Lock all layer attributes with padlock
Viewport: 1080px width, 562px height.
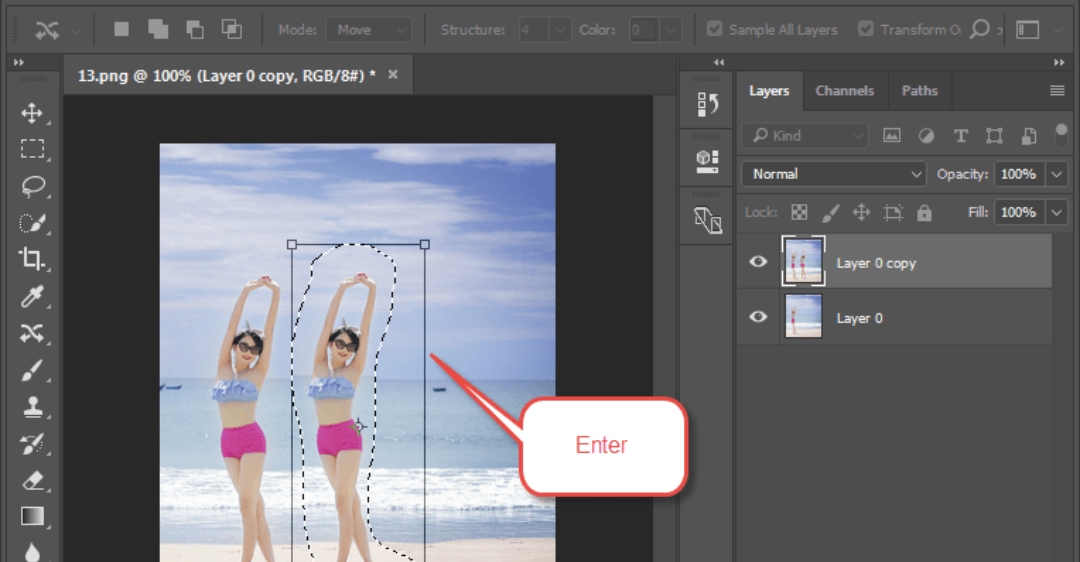coord(924,212)
